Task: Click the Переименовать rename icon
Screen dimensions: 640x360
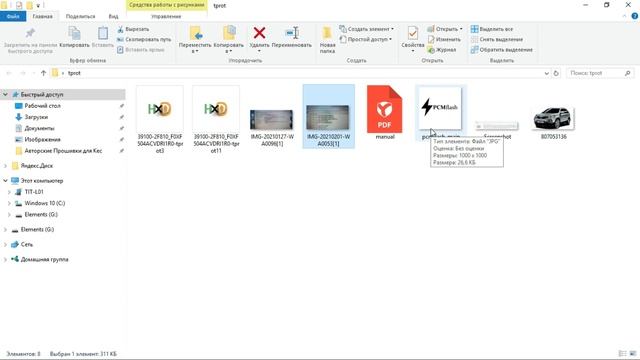Action: (x=292, y=33)
